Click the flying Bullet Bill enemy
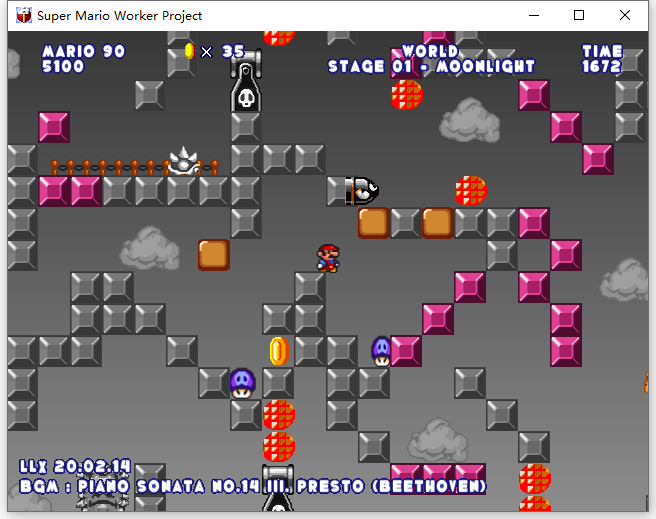Screen dimensions: 656x519 click(362, 191)
